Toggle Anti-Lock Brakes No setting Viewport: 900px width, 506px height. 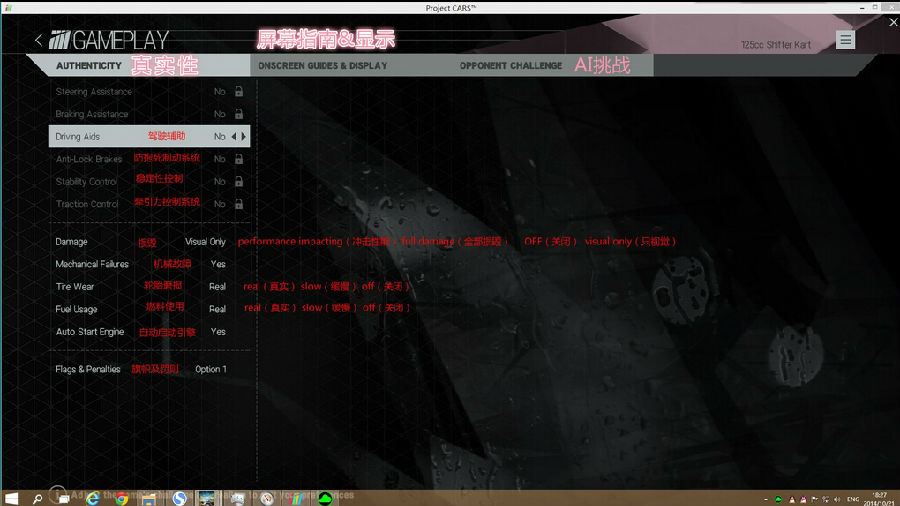[219, 159]
